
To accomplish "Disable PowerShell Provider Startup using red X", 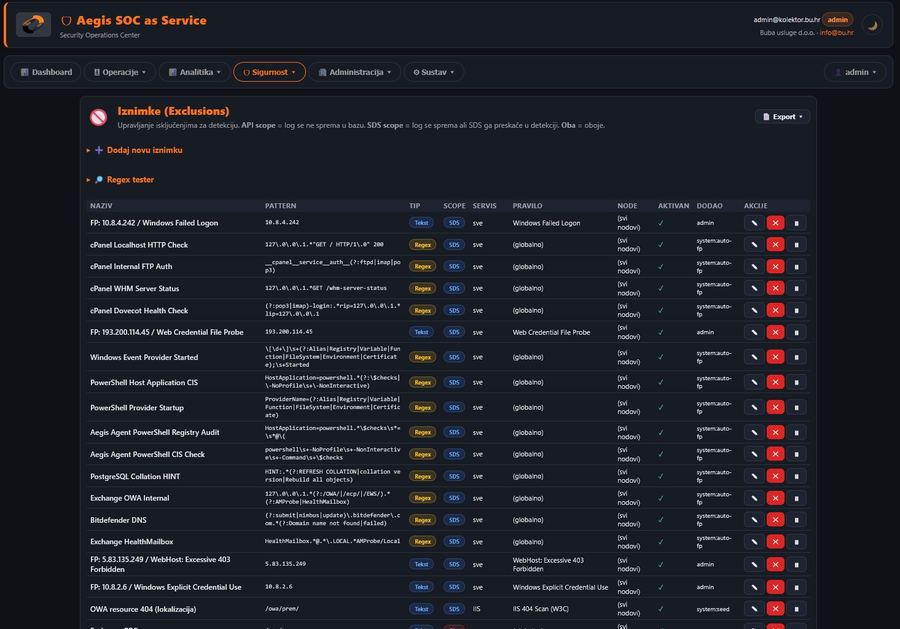I will tap(775, 407).
